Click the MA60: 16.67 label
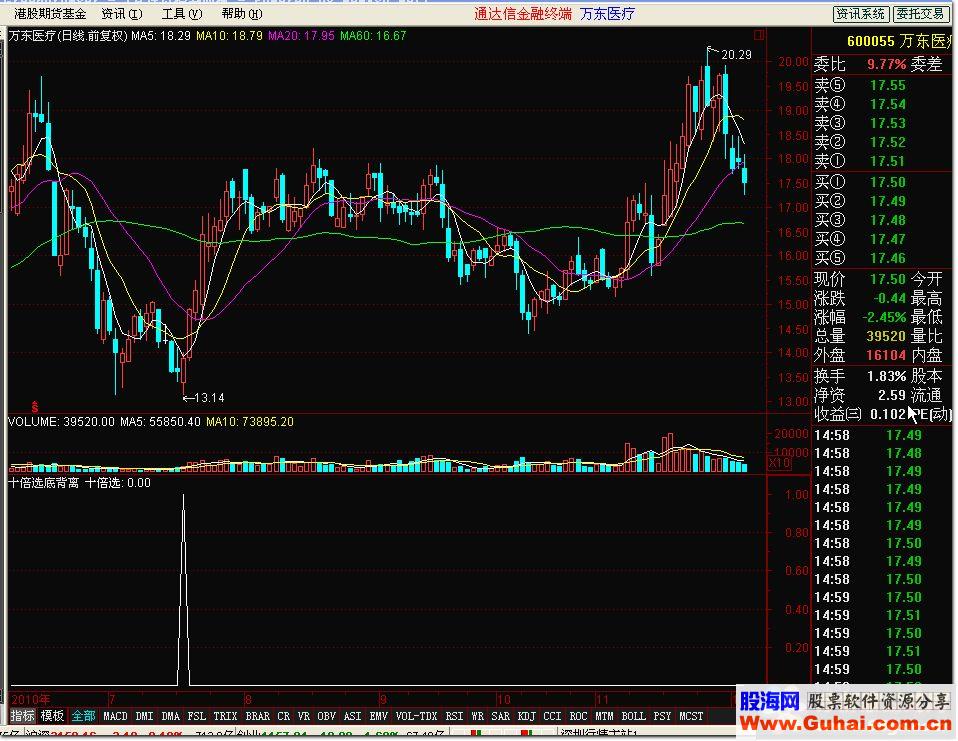 click(373, 35)
